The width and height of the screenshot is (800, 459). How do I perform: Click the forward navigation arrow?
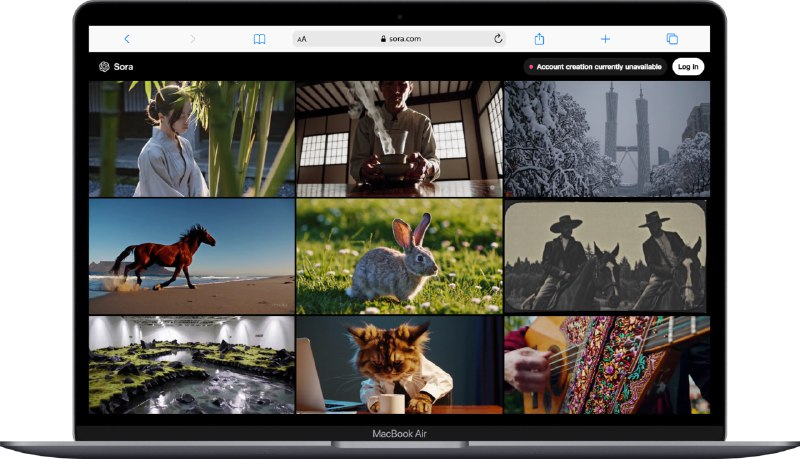(192, 39)
